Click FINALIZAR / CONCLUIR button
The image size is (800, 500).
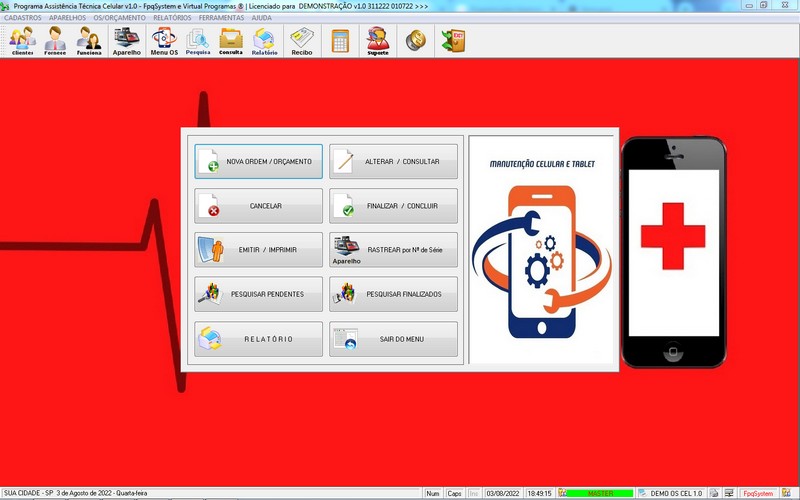pyautogui.click(x=393, y=206)
